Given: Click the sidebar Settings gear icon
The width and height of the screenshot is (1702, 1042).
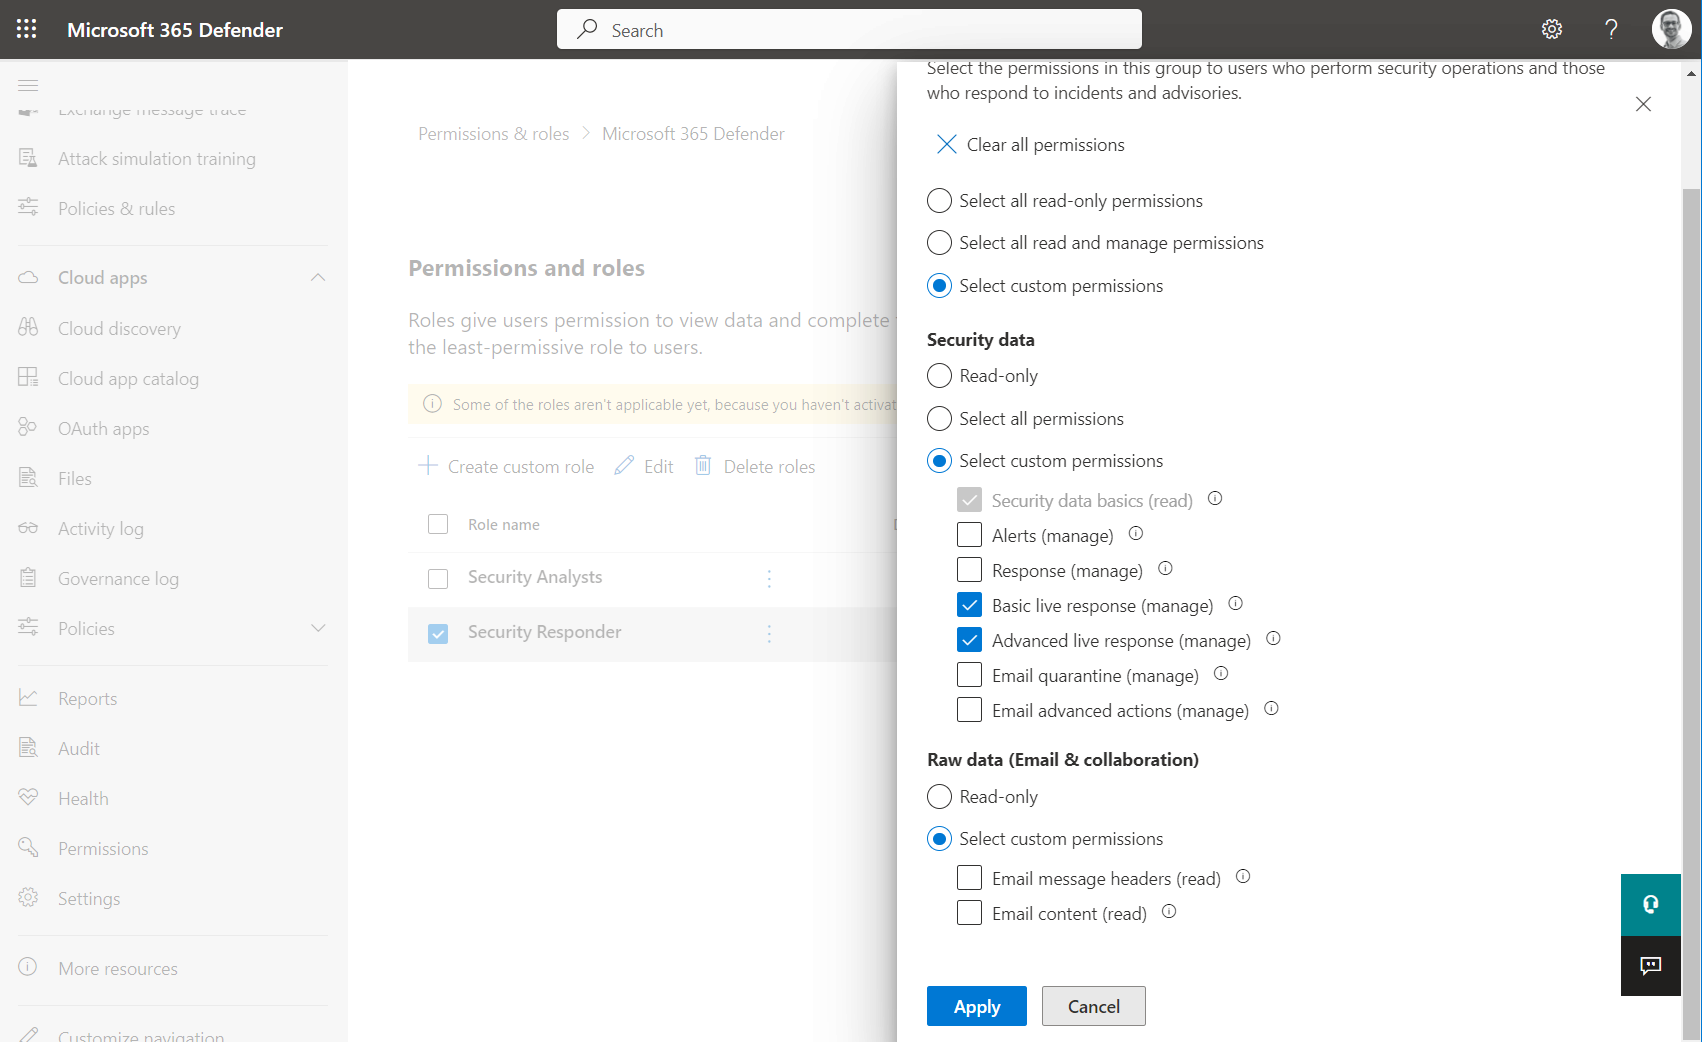Looking at the screenshot, I should tap(28, 897).
